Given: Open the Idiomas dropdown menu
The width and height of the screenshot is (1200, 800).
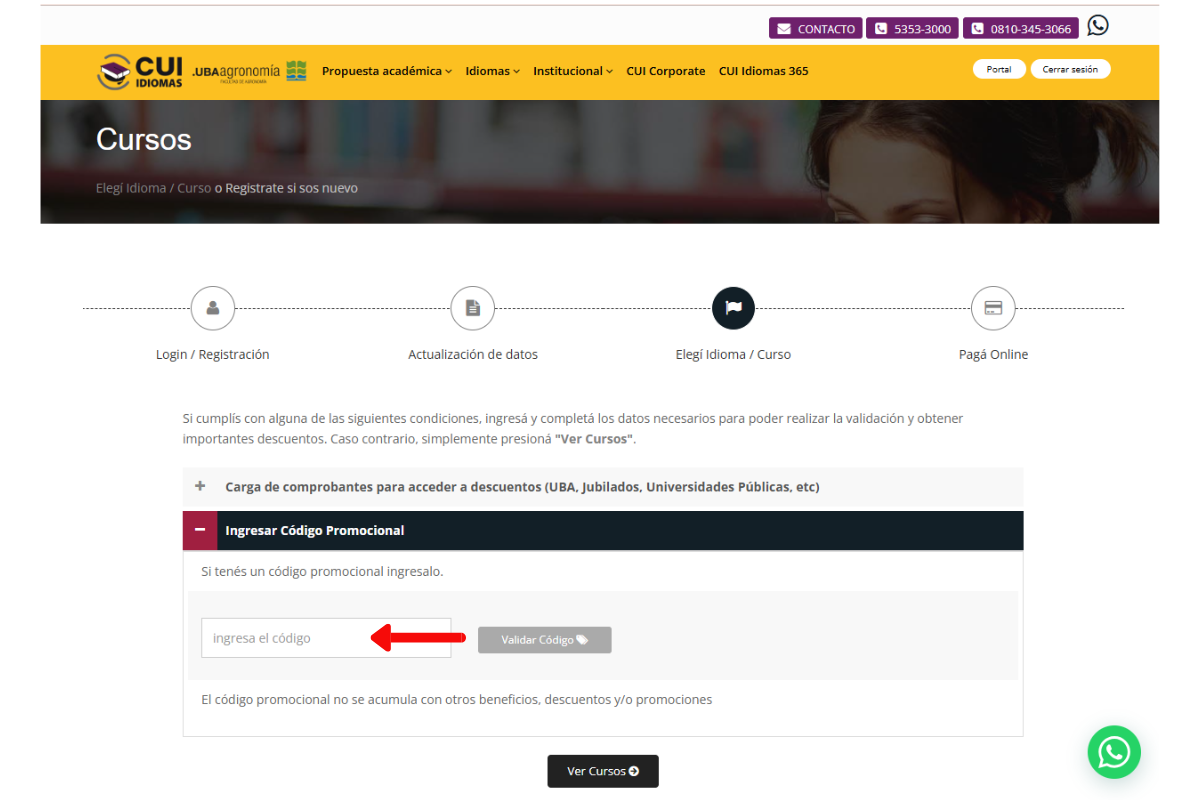Looking at the screenshot, I should click(492, 71).
